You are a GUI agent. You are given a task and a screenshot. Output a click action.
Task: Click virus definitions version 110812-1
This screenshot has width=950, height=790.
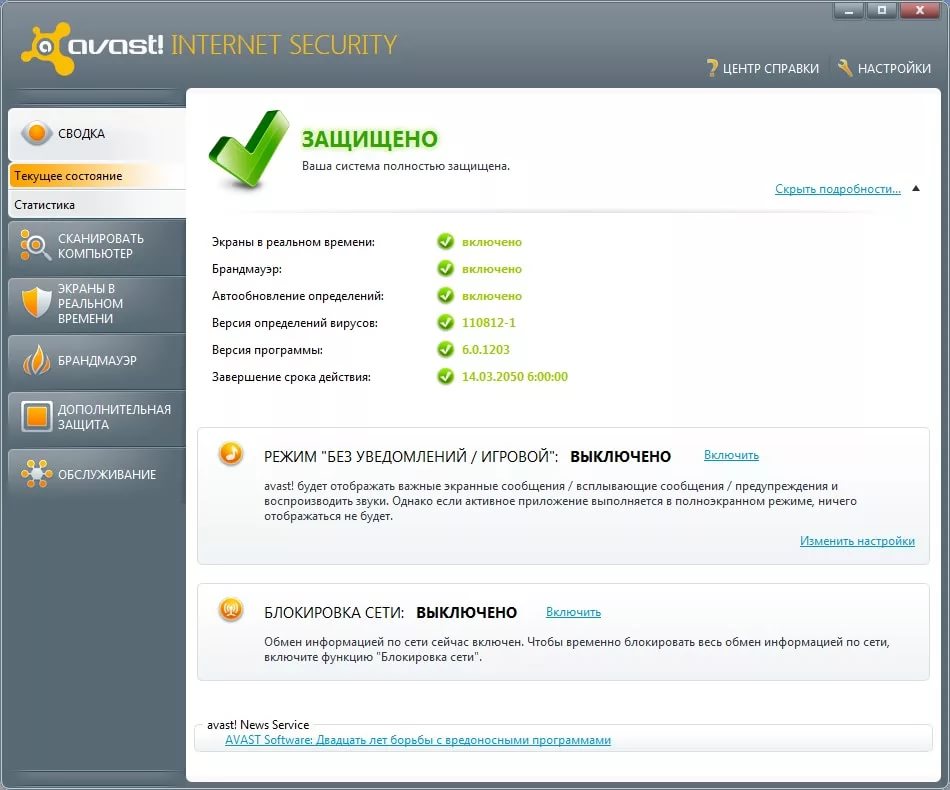click(x=488, y=322)
